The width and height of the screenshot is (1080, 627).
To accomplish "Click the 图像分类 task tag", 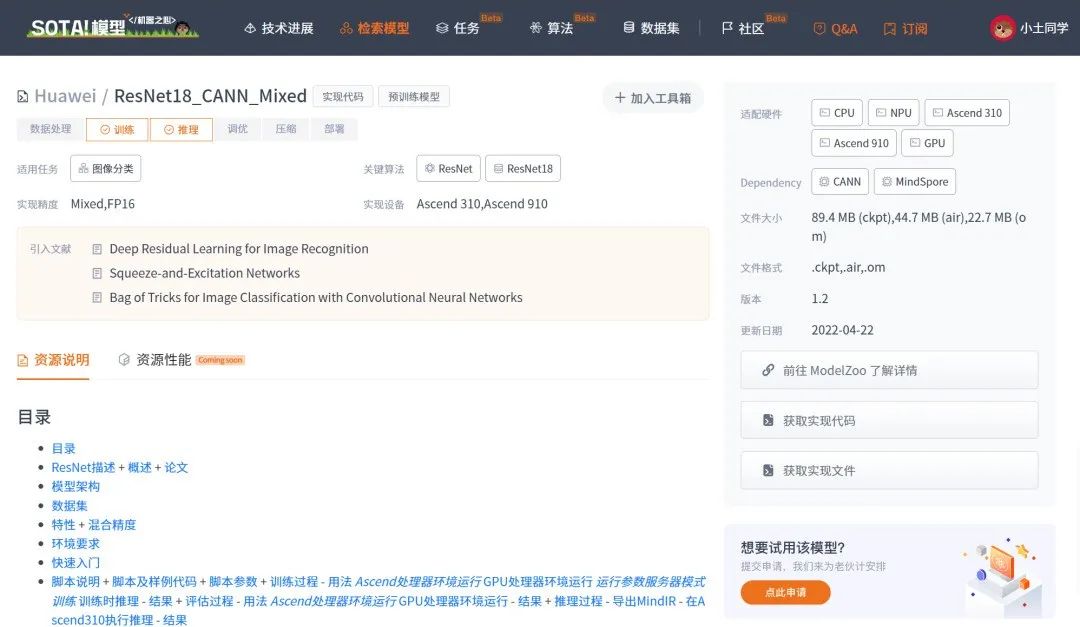I will point(105,169).
